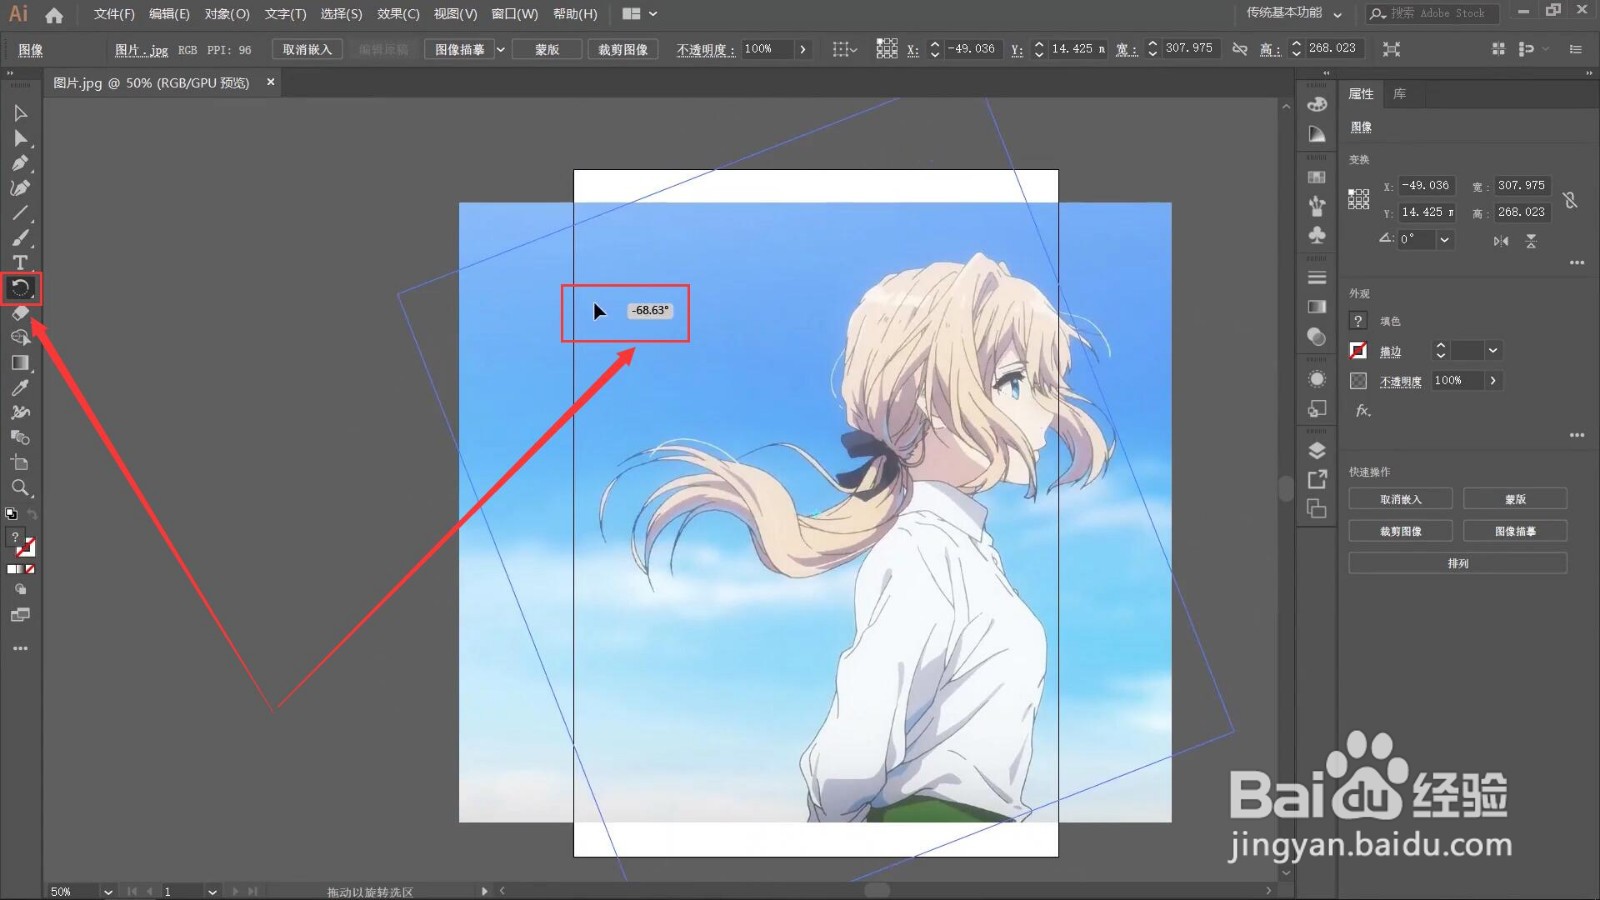This screenshot has height=900, width=1600.
Task: Close the image.jpg document tab
Action: pos(270,82)
